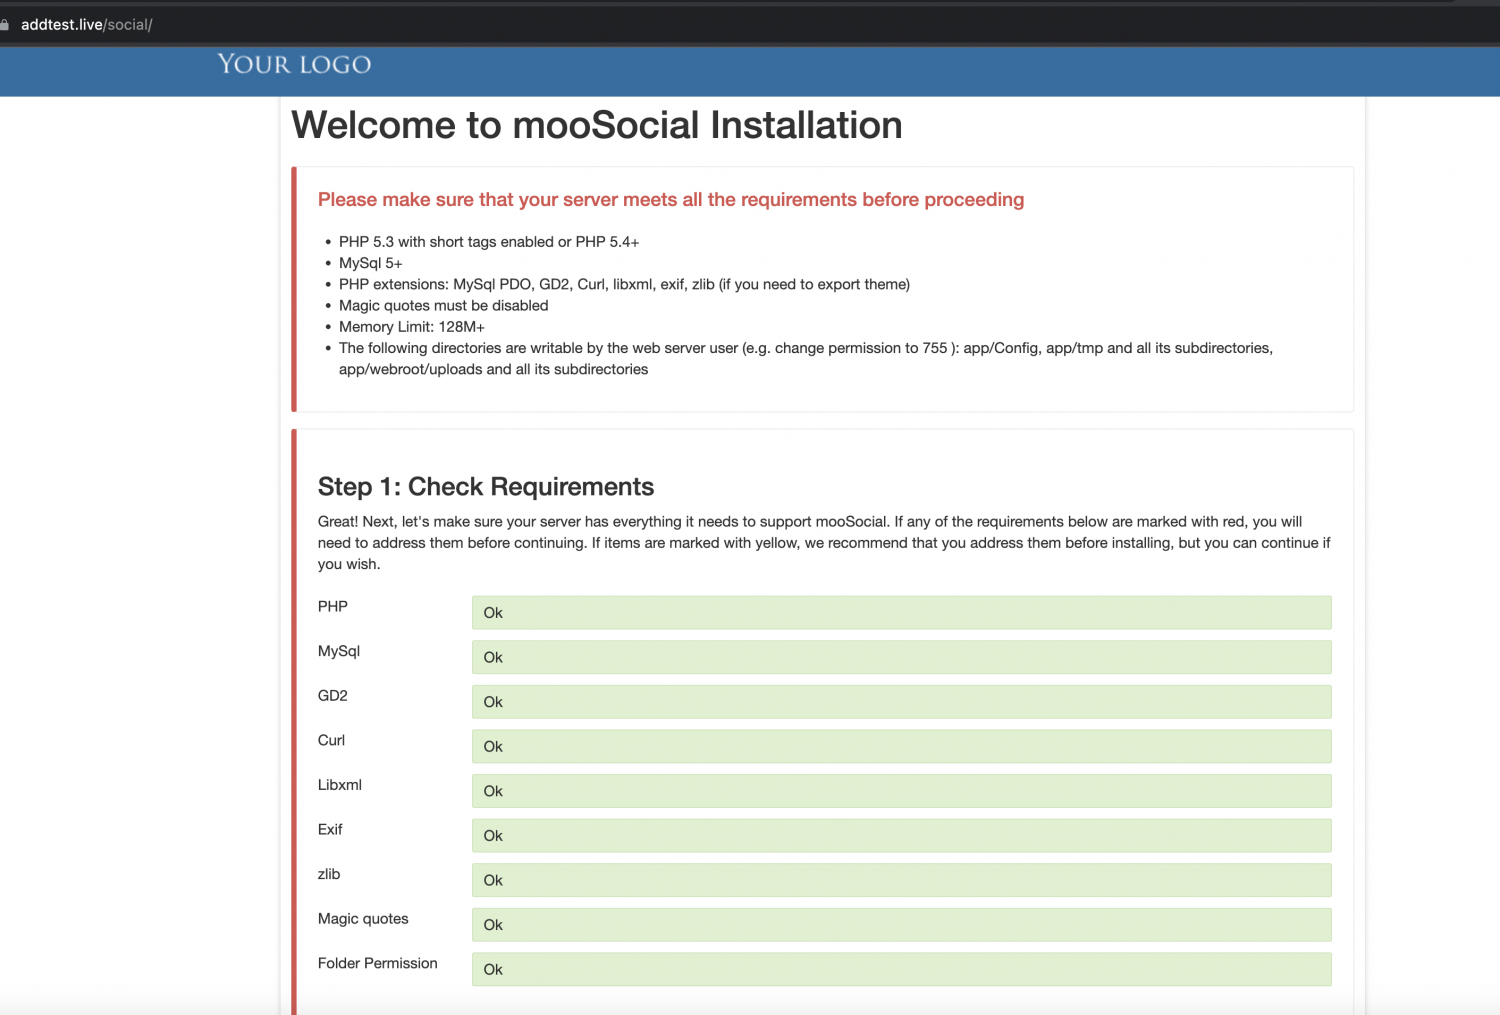This screenshot has height=1015, width=1500.
Task: Click the Curl row label
Action: [331, 740]
